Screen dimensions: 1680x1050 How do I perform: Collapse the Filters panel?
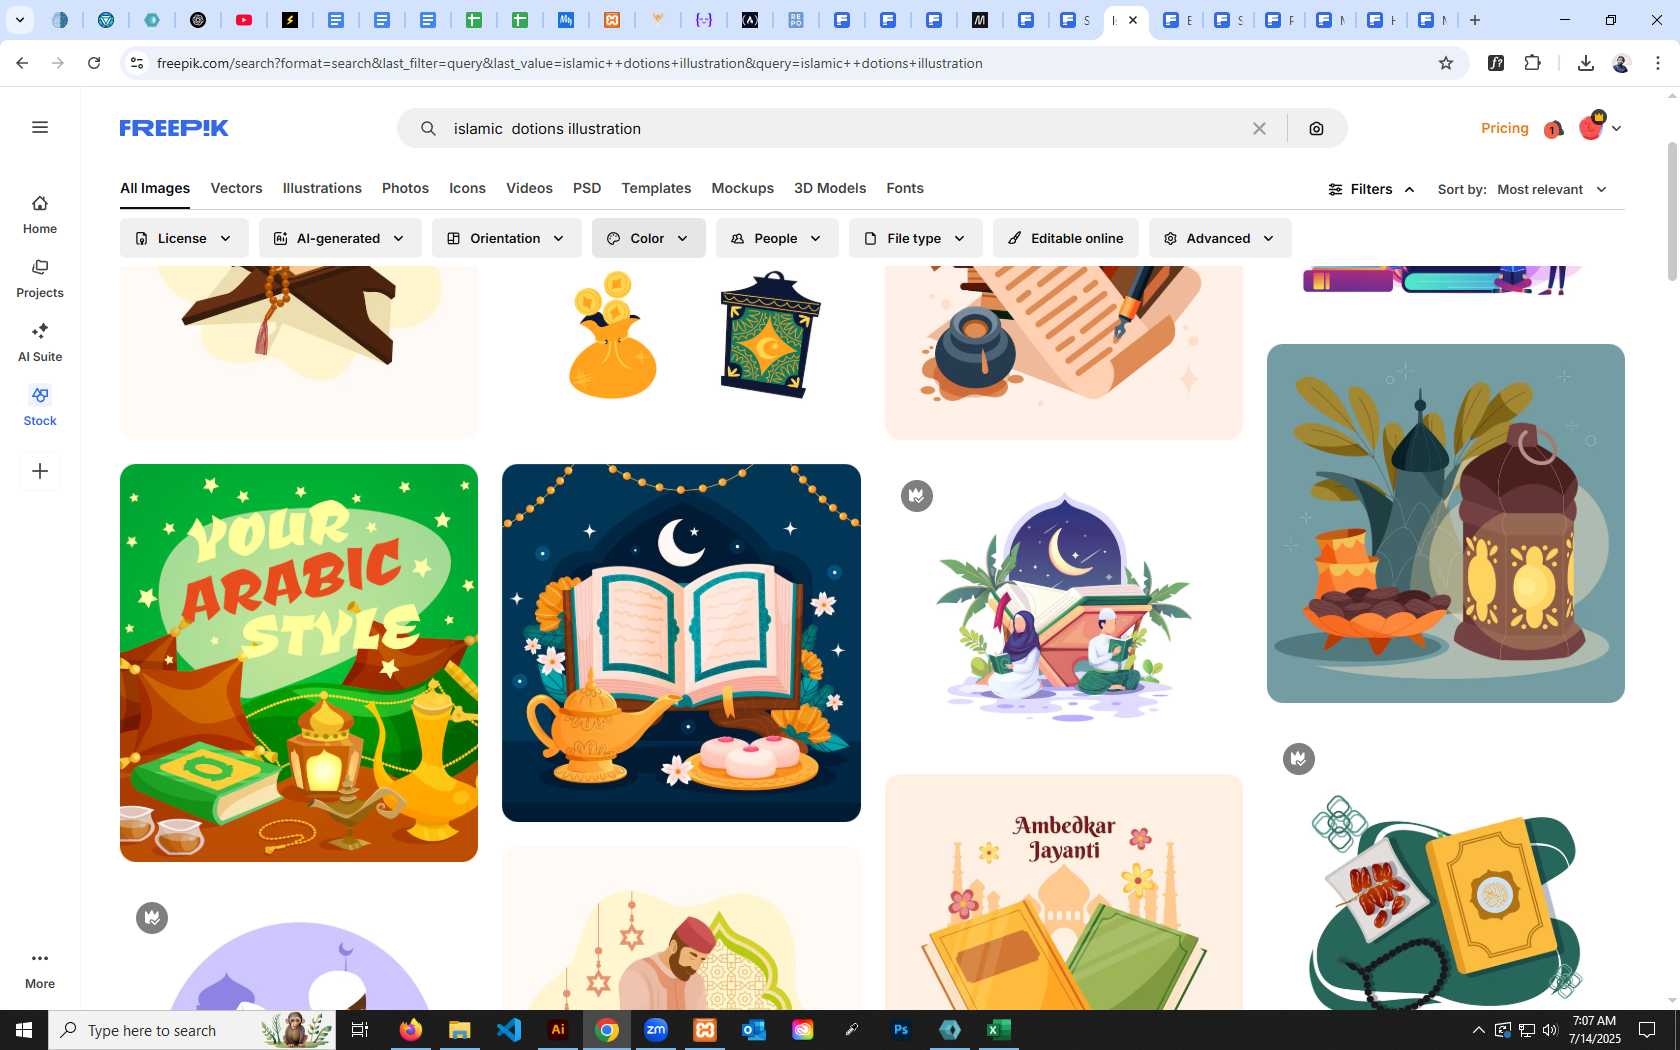[1371, 189]
